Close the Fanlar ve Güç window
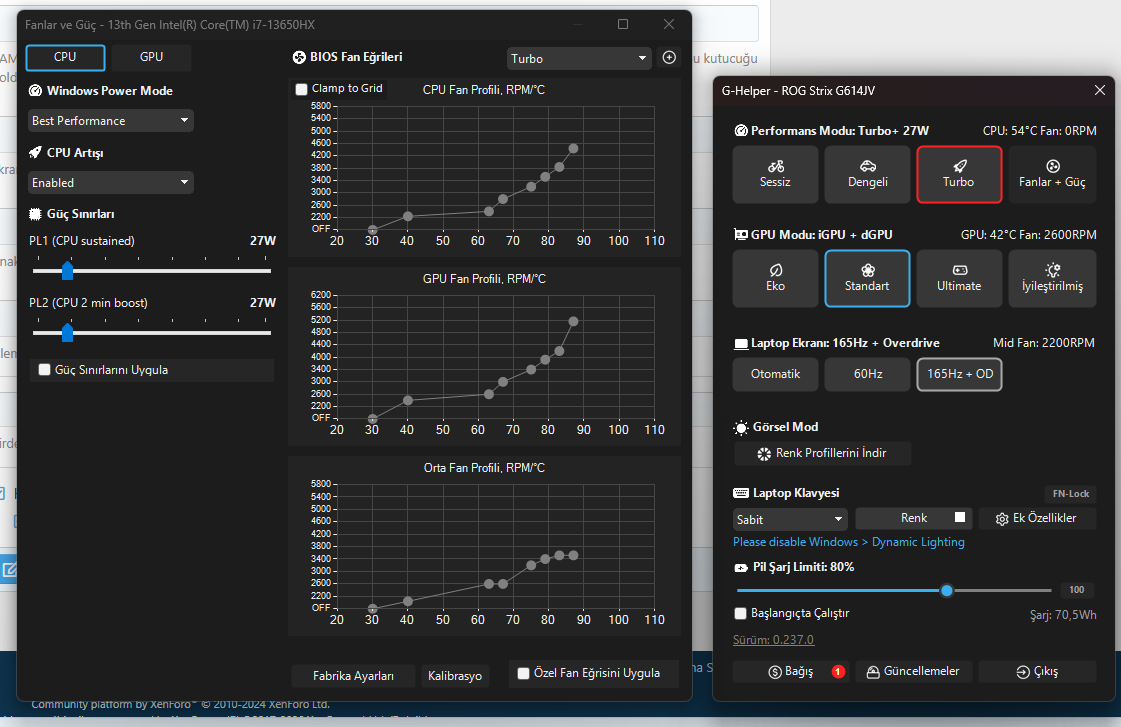The width and height of the screenshot is (1121, 727). (669, 24)
